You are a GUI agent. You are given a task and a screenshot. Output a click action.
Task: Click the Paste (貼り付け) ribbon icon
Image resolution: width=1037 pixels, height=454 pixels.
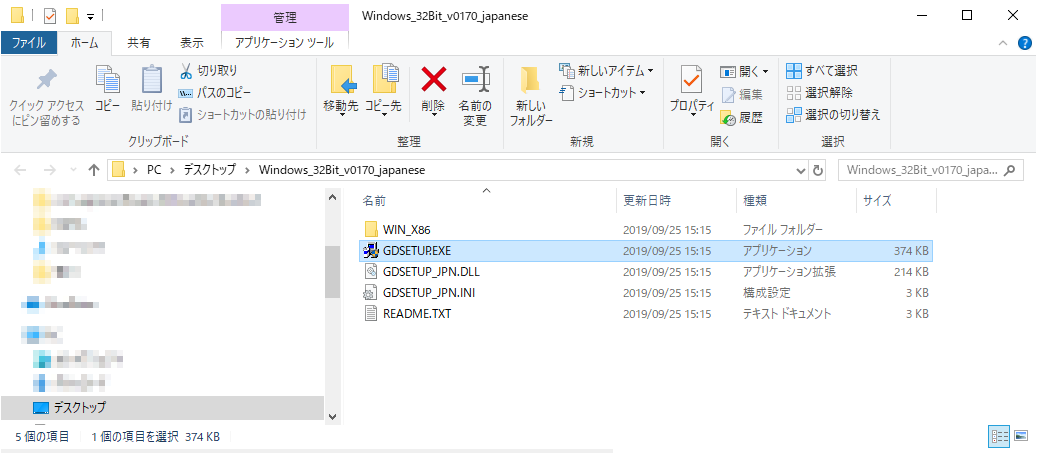pos(151,88)
